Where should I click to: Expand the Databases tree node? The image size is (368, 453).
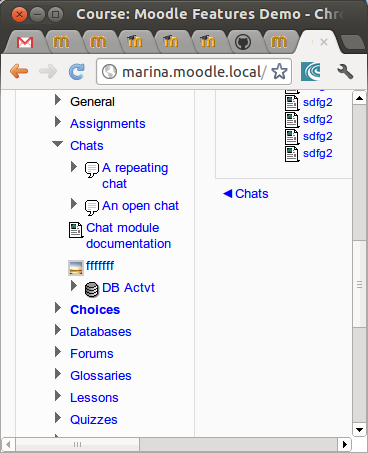(x=58, y=330)
